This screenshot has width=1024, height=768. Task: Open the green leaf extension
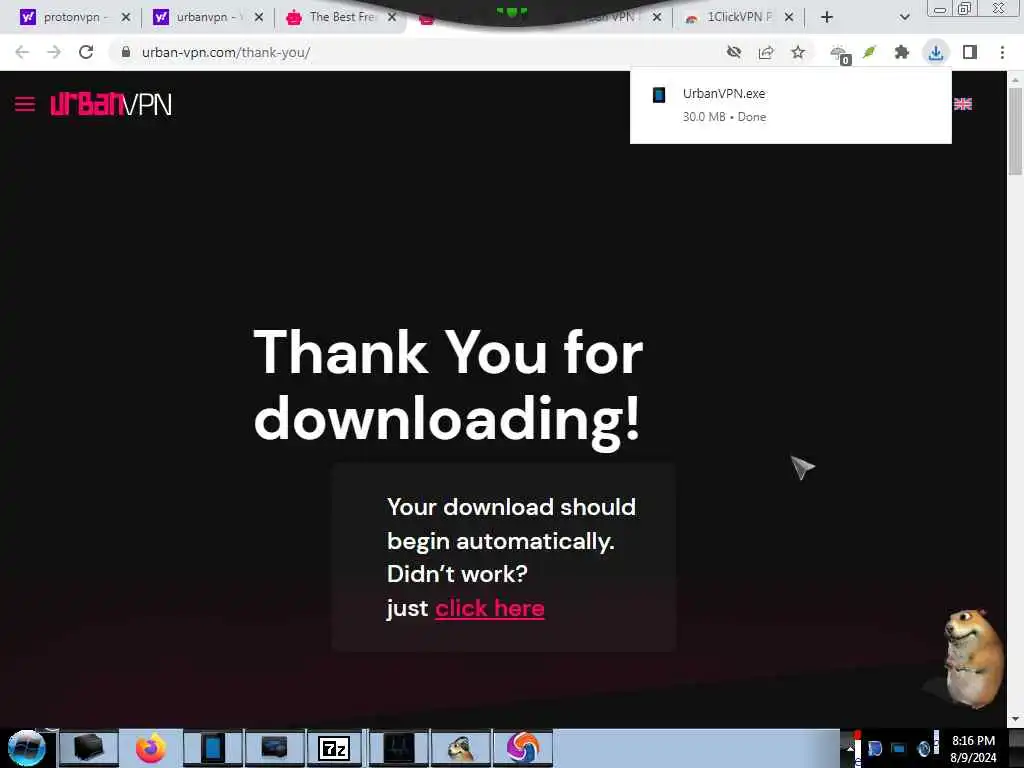[x=869, y=52]
